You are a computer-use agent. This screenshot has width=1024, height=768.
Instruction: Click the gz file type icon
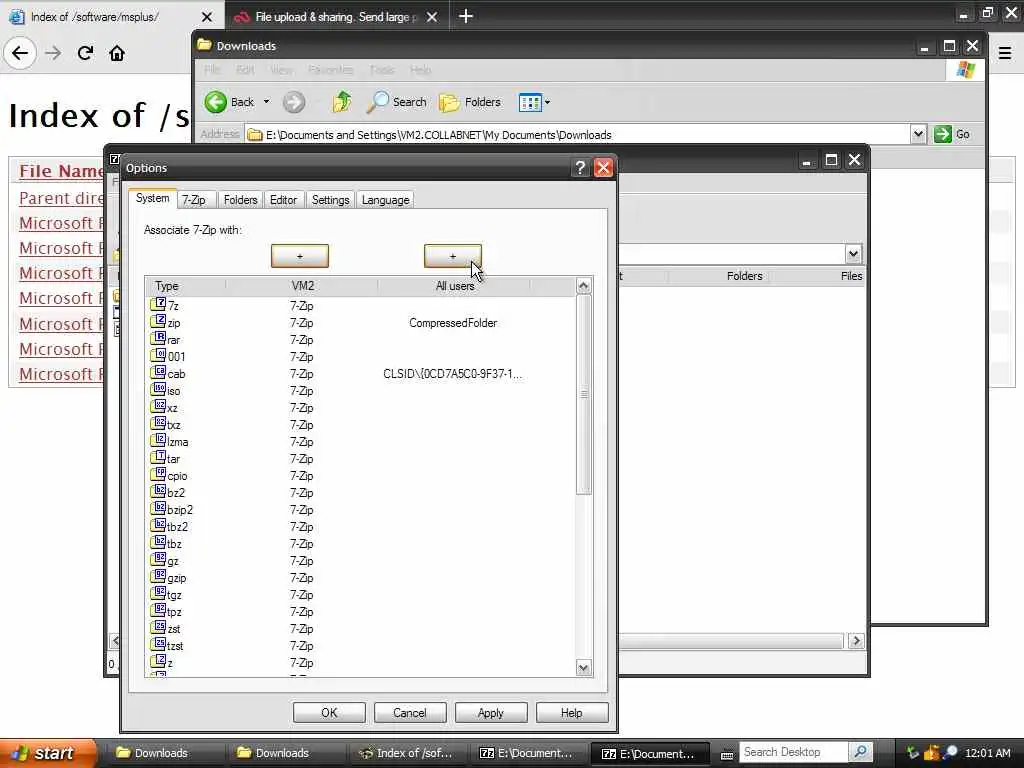point(158,559)
